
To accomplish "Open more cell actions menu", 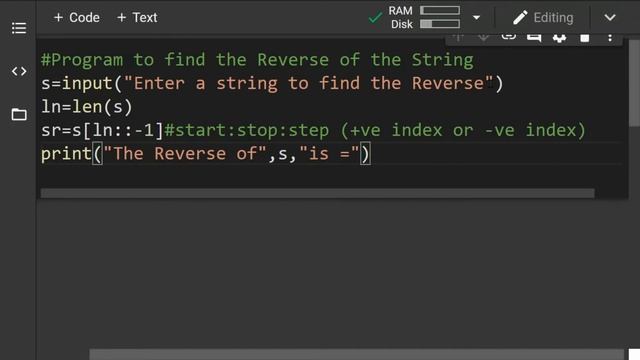I will tap(610, 38).
